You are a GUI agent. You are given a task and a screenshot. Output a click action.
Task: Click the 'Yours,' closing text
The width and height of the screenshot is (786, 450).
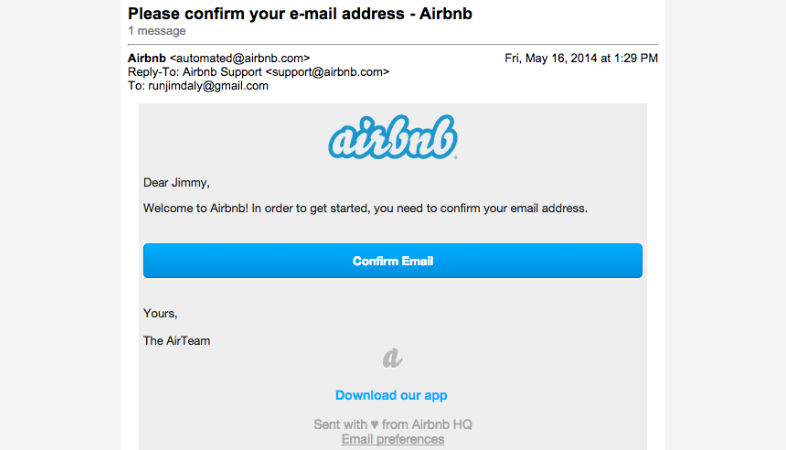coord(160,314)
